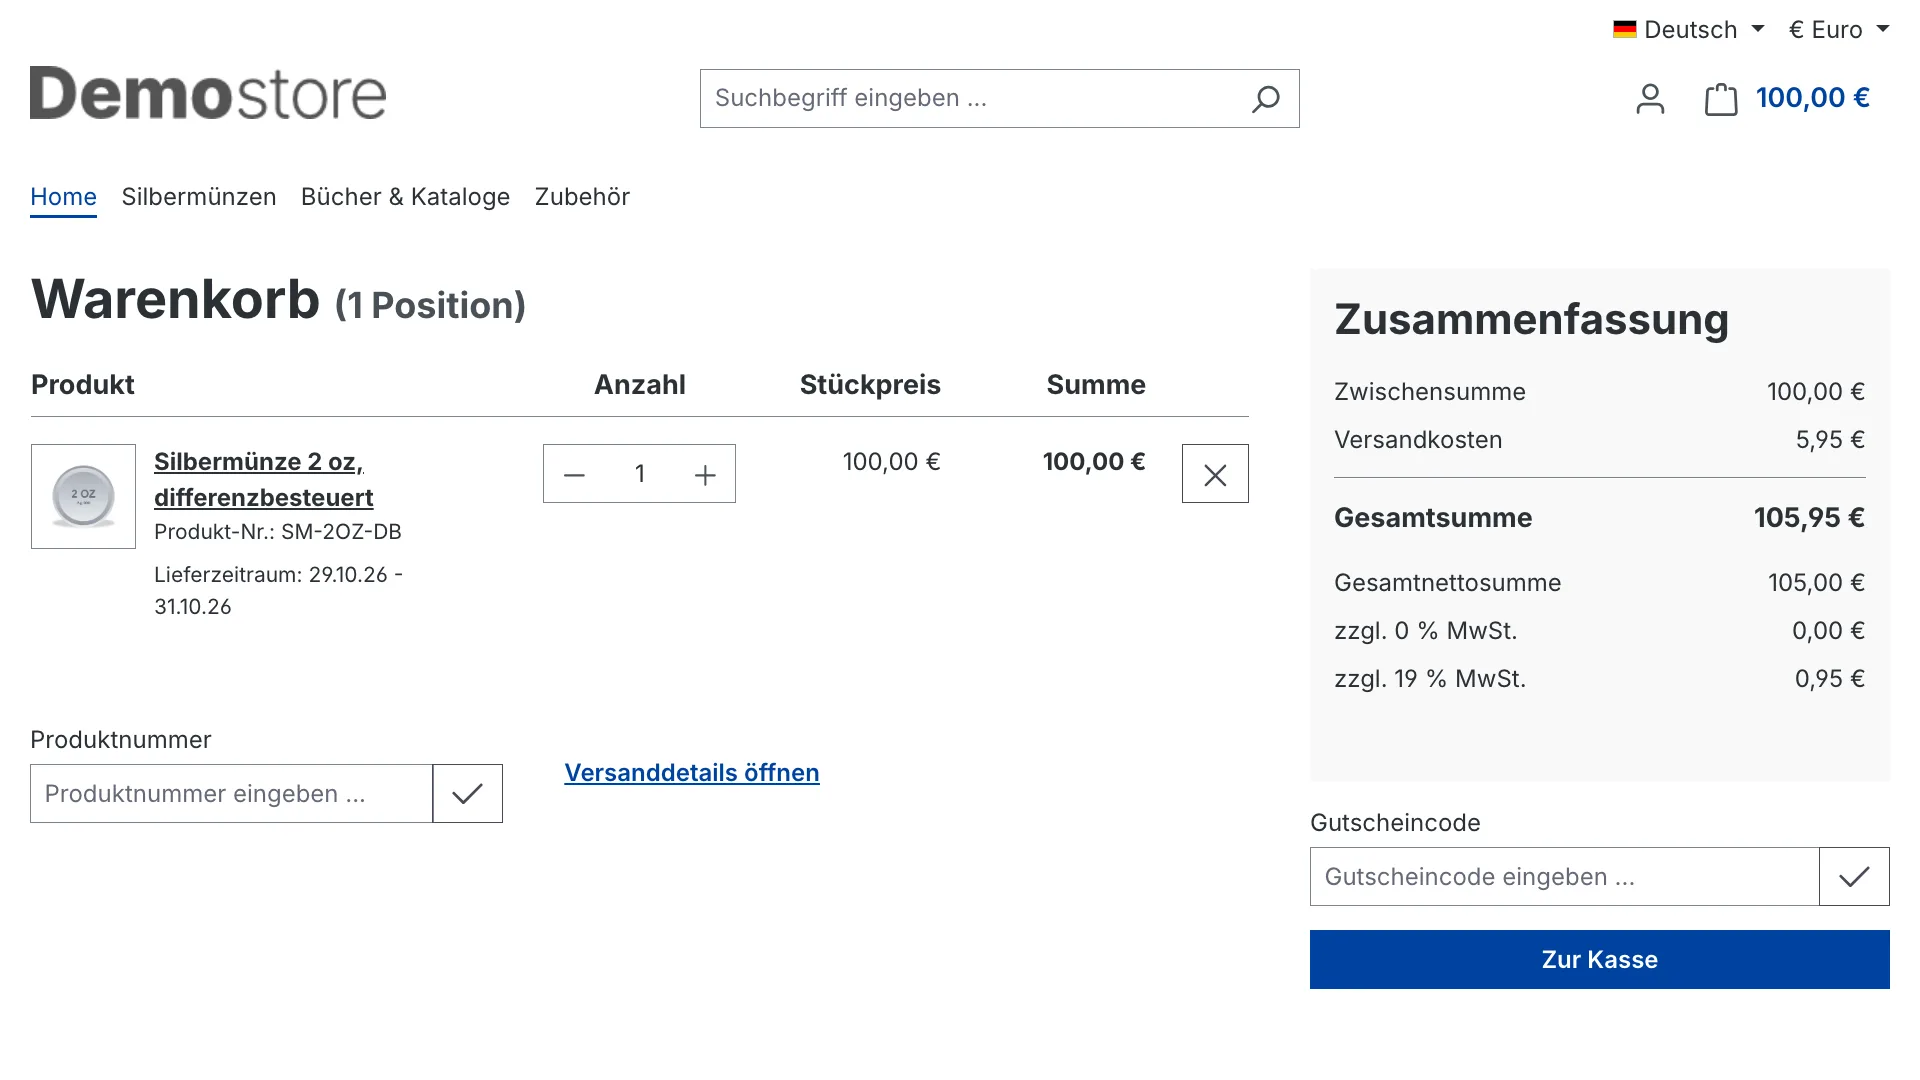Click the quantity value field
The image size is (1920, 1080).
[640, 474]
